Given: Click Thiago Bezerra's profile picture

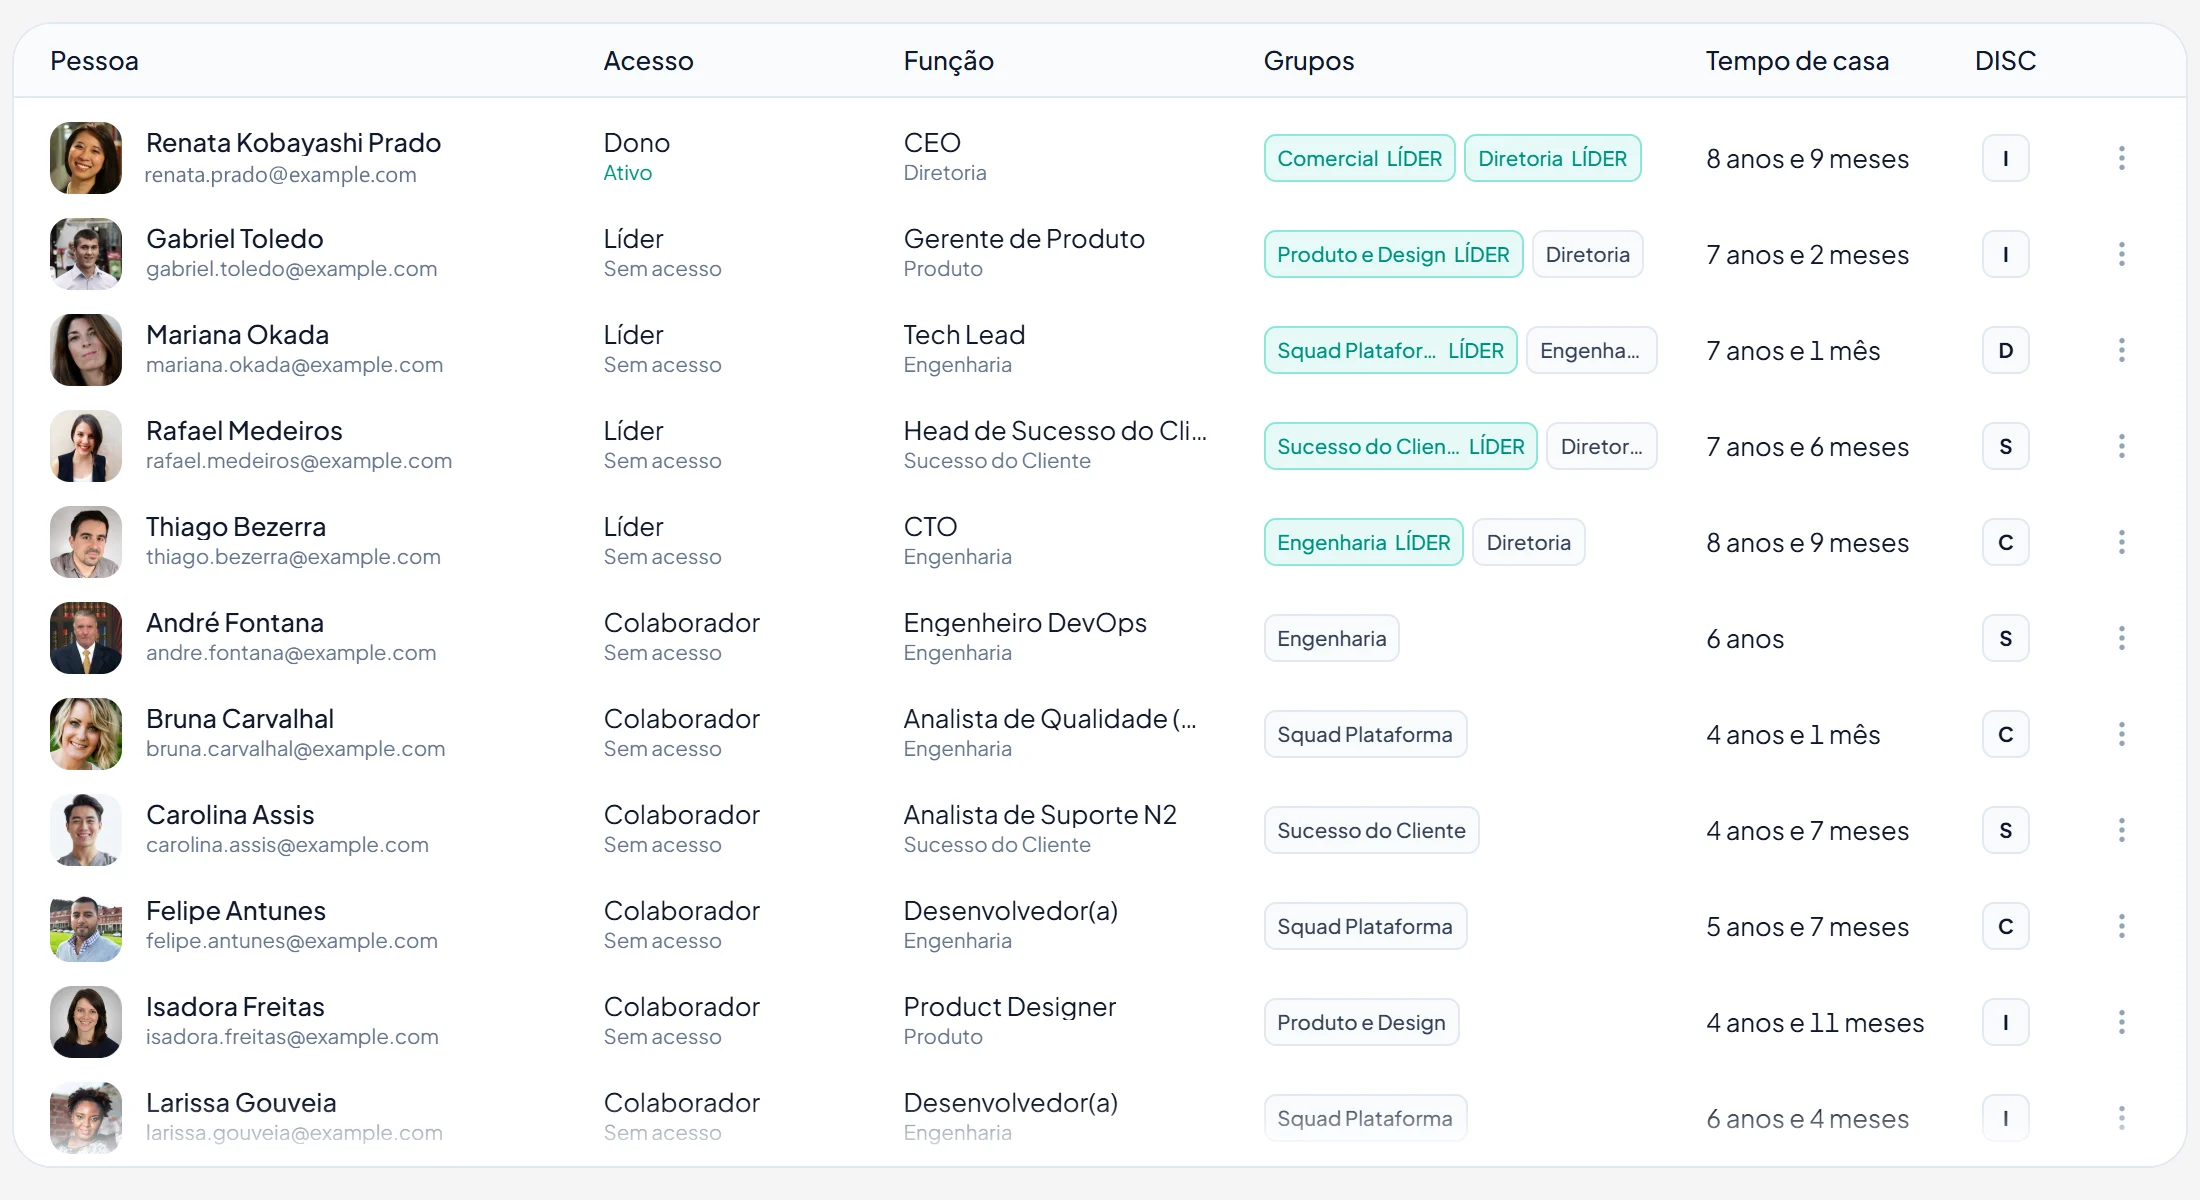Looking at the screenshot, I should (86, 542).
